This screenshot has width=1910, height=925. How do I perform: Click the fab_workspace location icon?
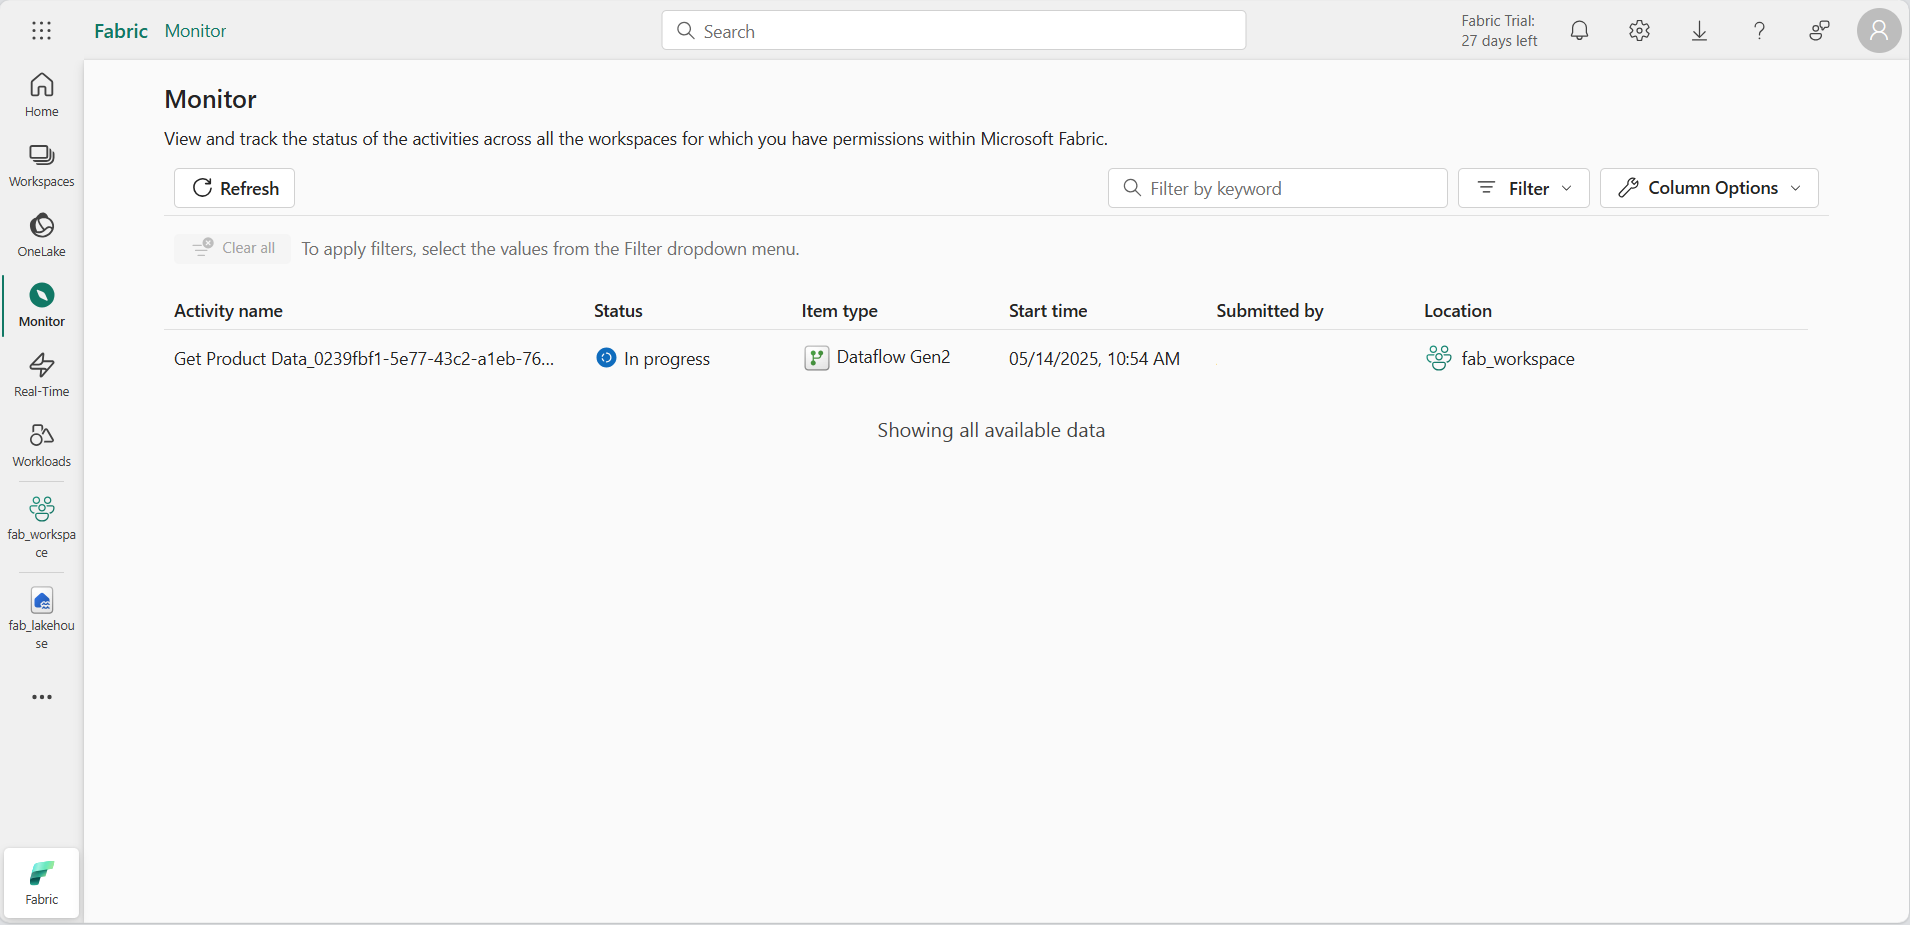[1439, 358]
